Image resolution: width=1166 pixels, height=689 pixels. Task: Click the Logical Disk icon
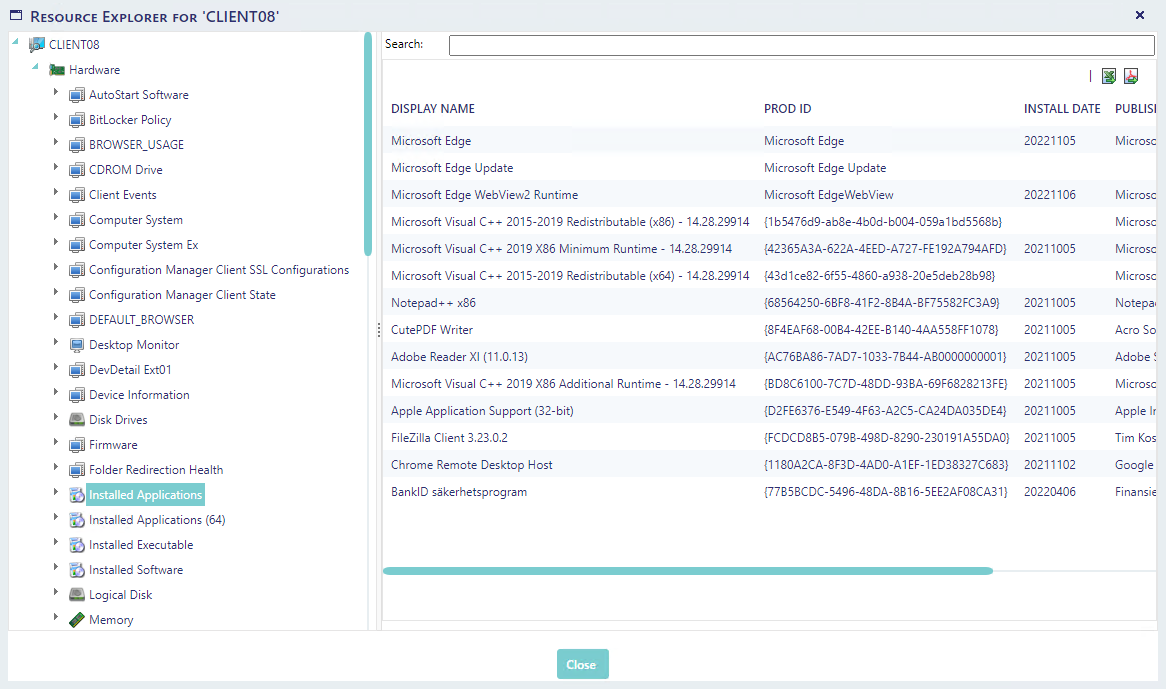tap(77, 595)
